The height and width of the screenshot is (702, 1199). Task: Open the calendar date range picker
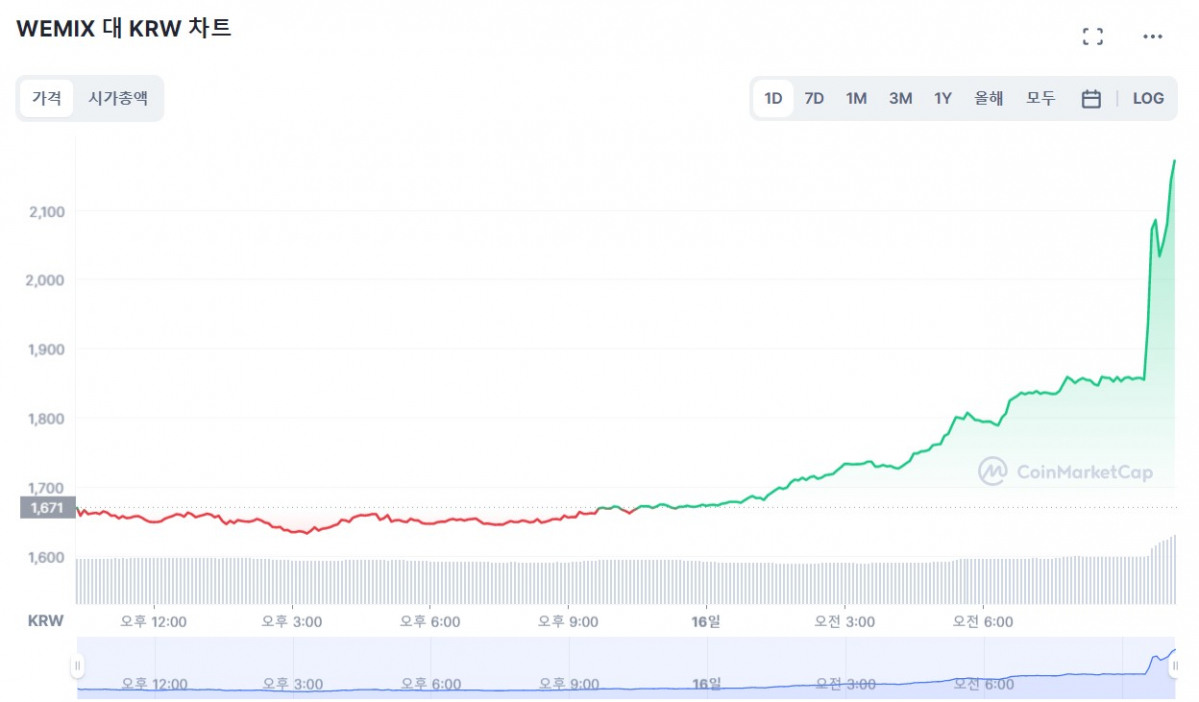1091,98
